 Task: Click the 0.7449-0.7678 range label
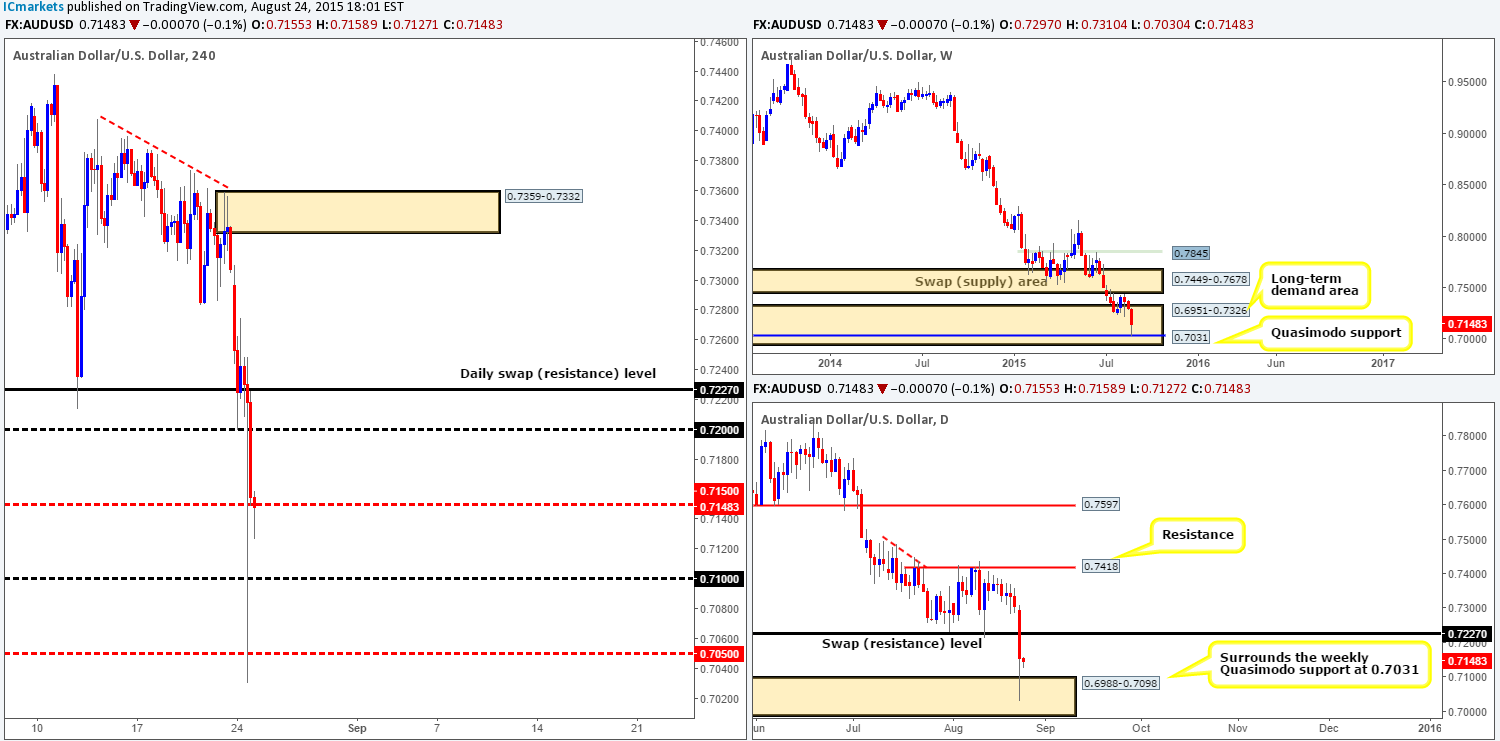pos(1210,279)
